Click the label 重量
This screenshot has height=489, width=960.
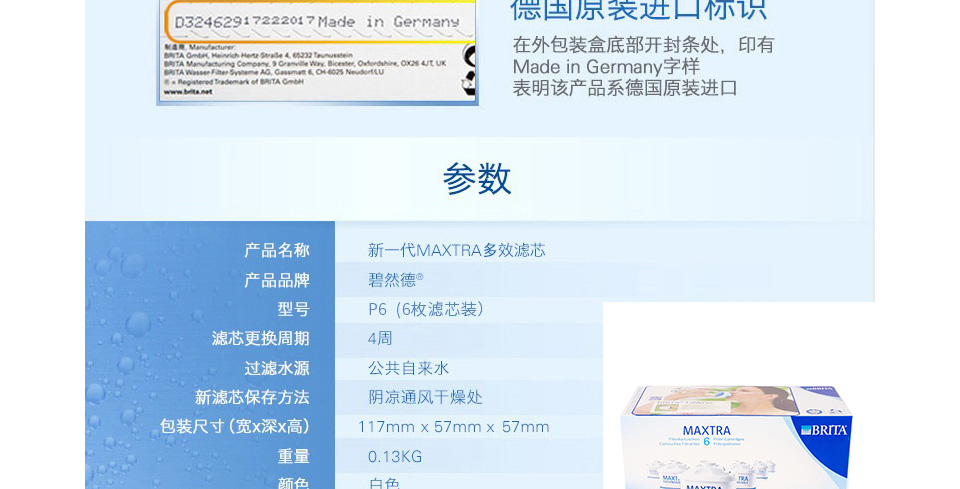point(293,456)
